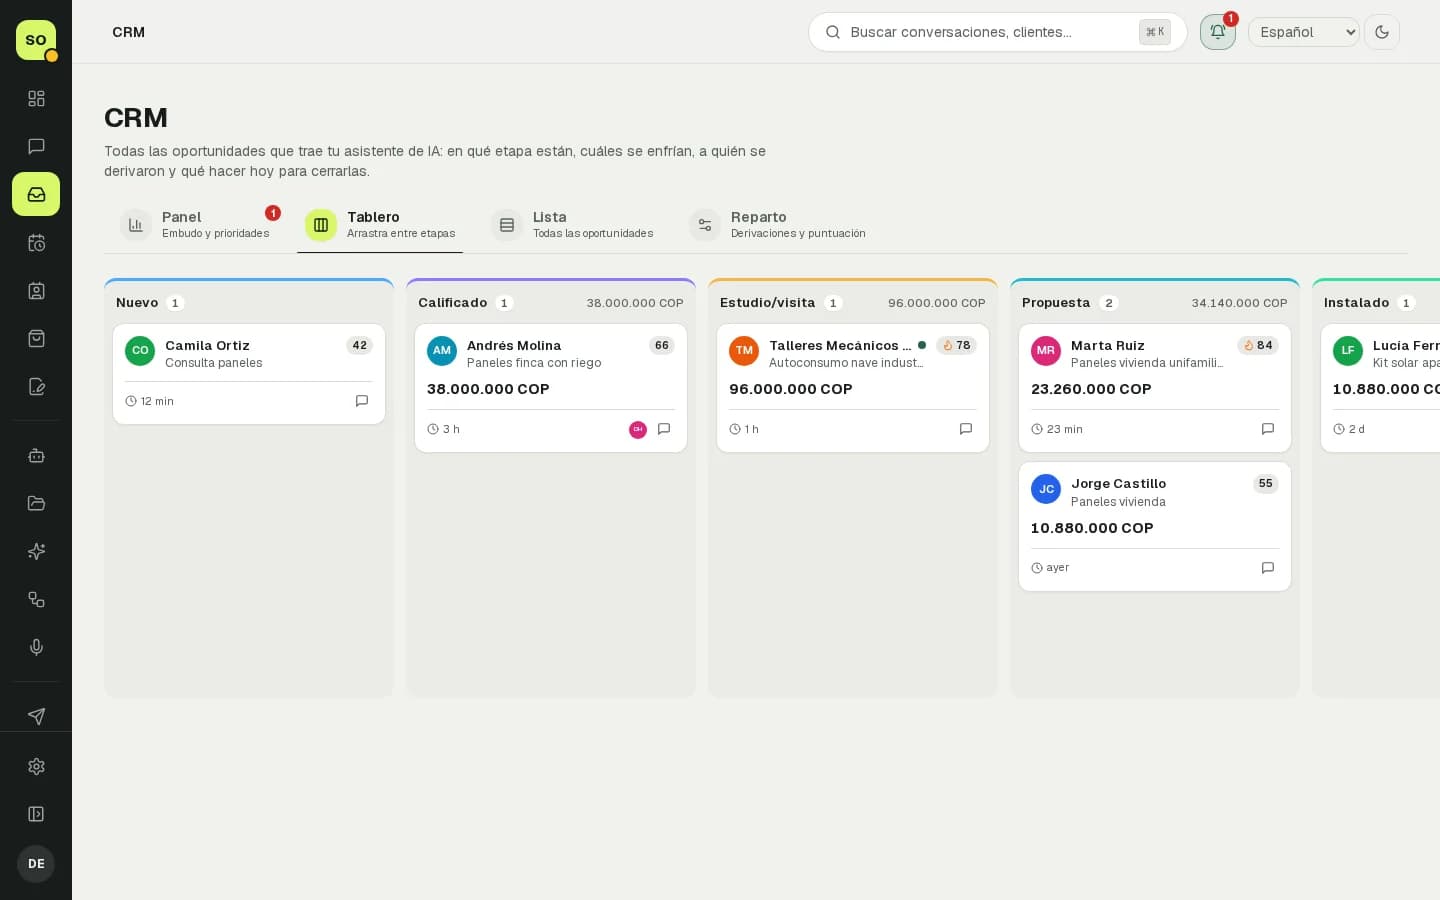Image resolution: width=1440 pixels, height=900 pixels.
Task: Click the 38.000.000 COP amount on Andrés card
Action: (488, 389)
